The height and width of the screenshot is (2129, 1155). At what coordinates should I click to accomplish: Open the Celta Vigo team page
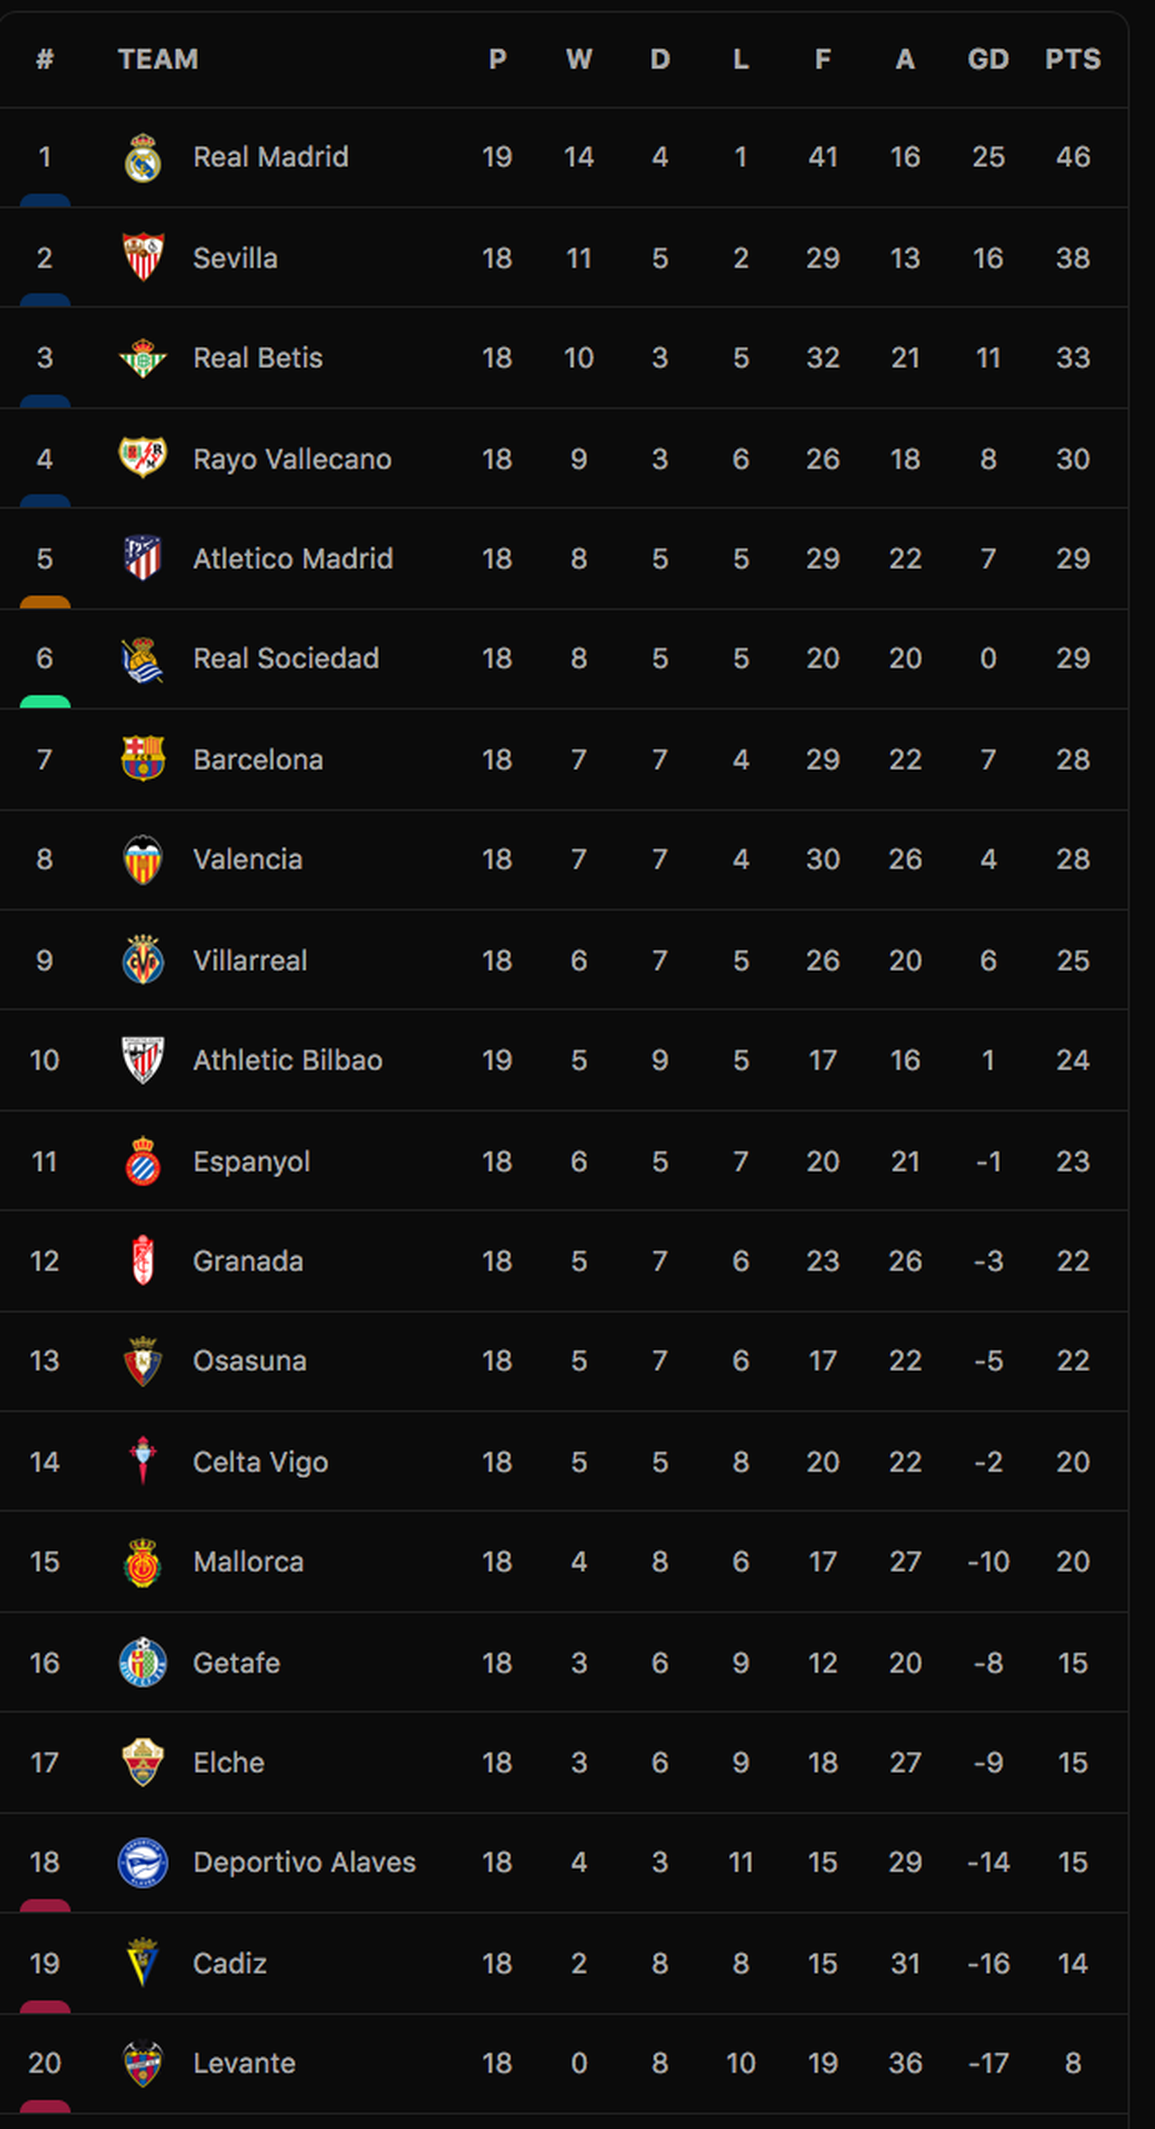(260, 1462)
